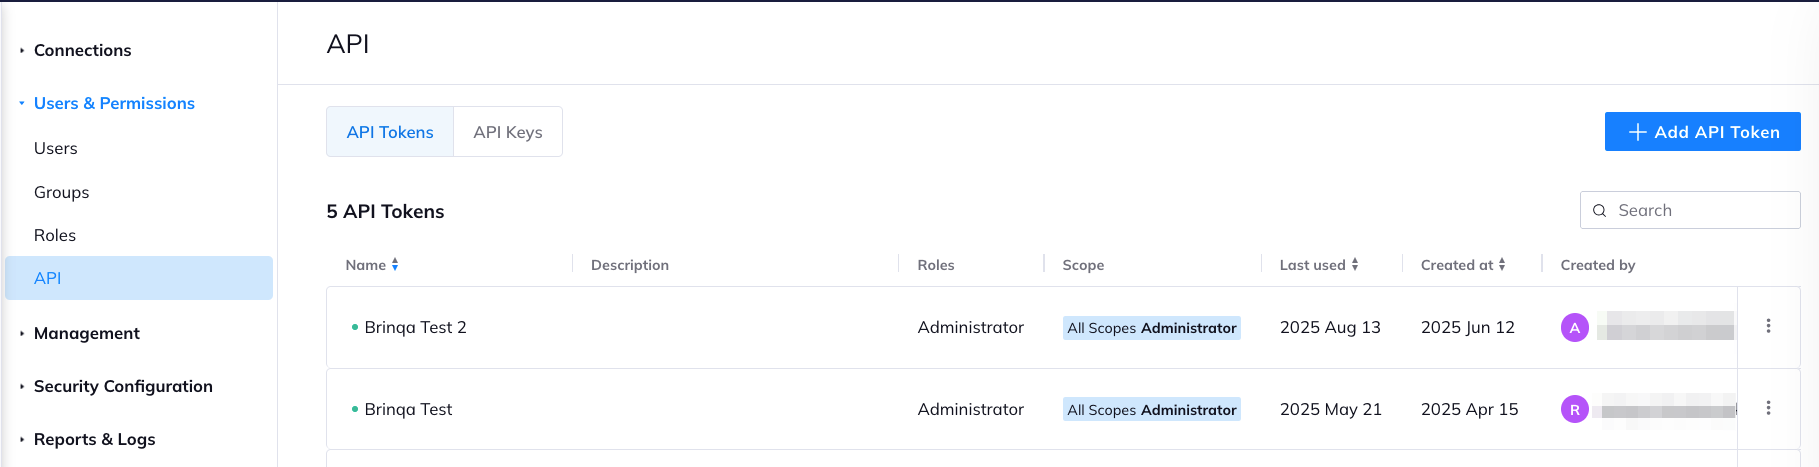Sort by Created at column arrows
Image resolution: width=1819 pixels, height=467 pixels.
tap(1502, 264)
